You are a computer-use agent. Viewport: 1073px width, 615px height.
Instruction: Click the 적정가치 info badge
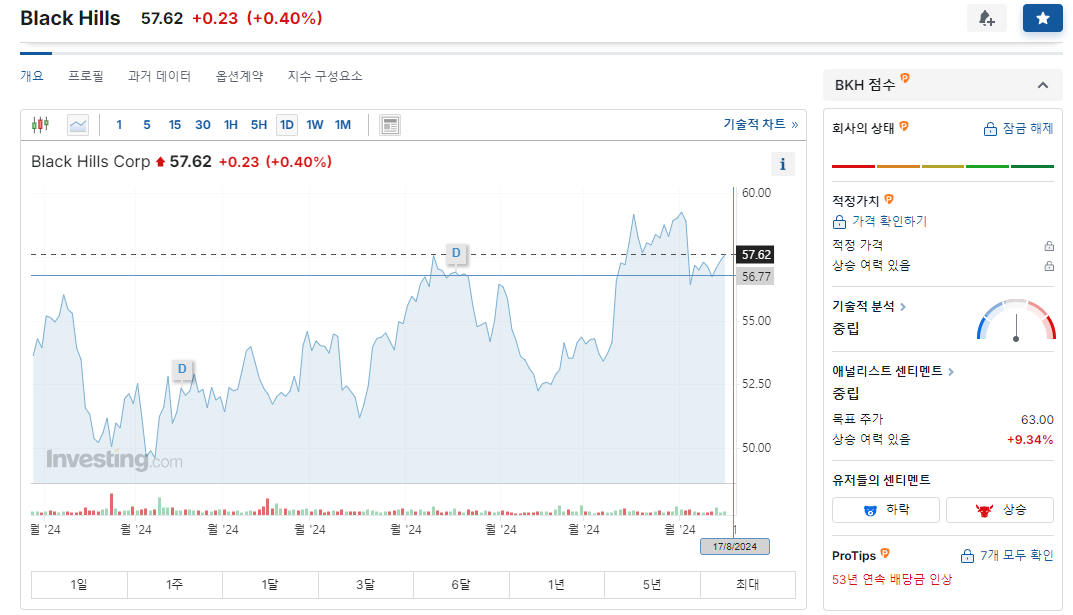(x=889, y=199)
